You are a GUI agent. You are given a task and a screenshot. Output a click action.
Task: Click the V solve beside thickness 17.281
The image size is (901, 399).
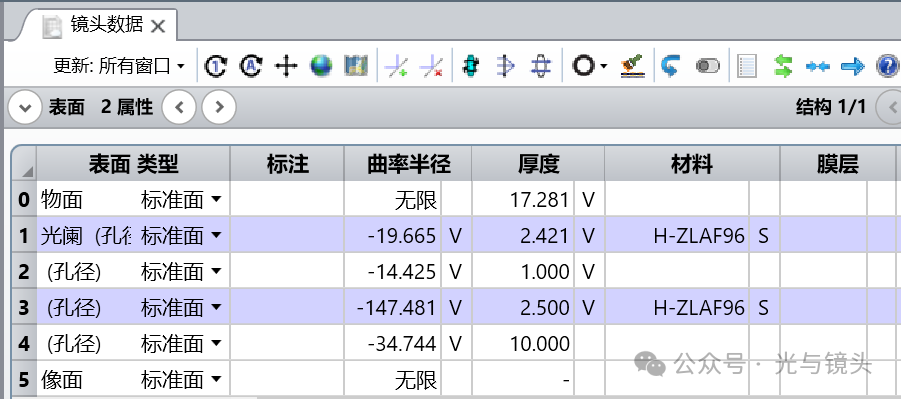tap(588, 200)
